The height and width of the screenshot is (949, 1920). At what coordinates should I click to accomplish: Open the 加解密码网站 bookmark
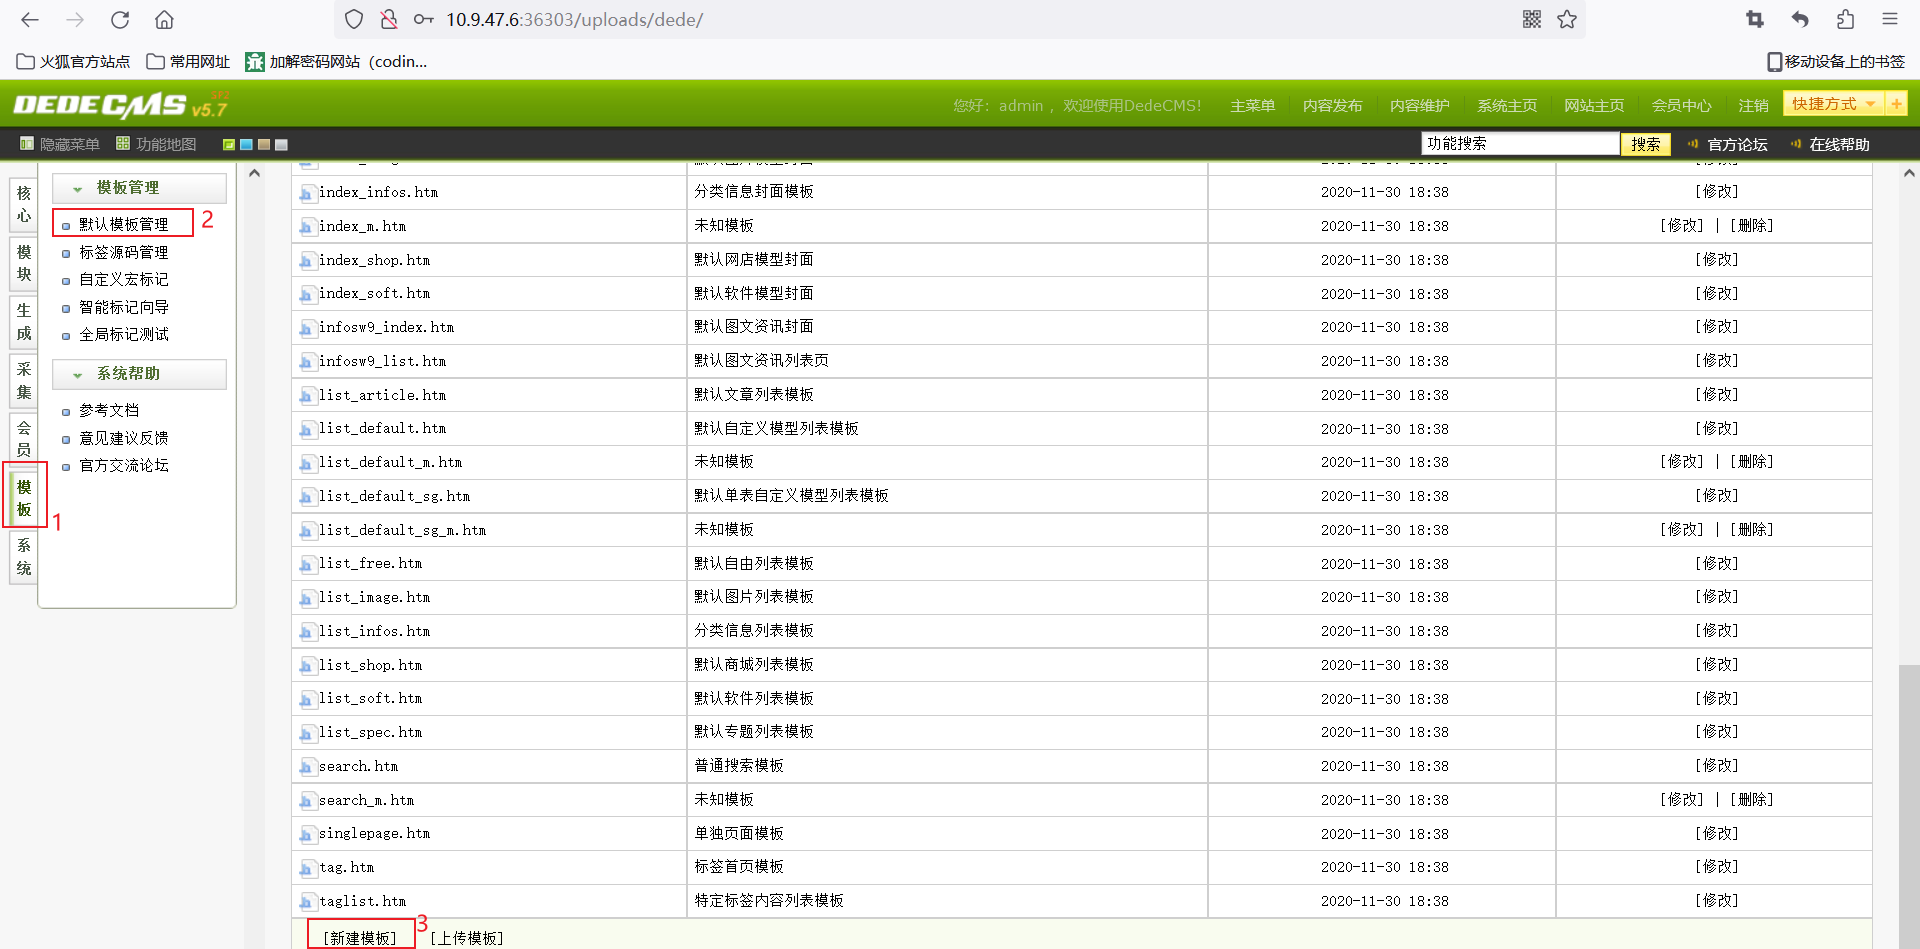click(337, 62)
